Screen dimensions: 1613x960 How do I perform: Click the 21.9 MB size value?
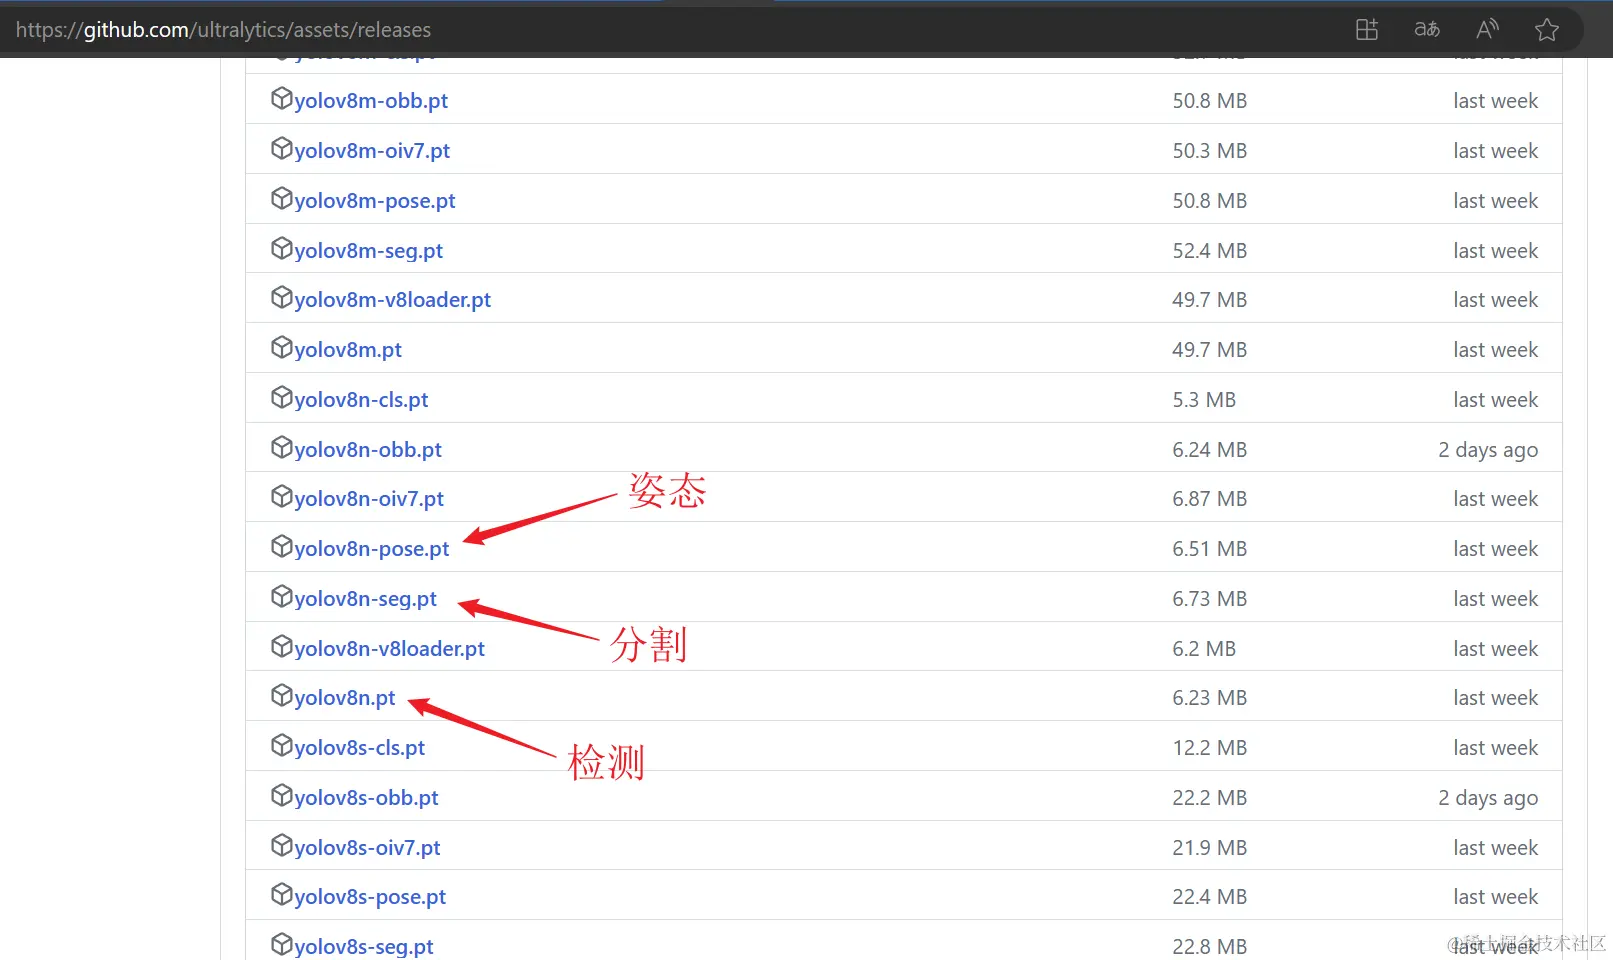pos(1210,848)
